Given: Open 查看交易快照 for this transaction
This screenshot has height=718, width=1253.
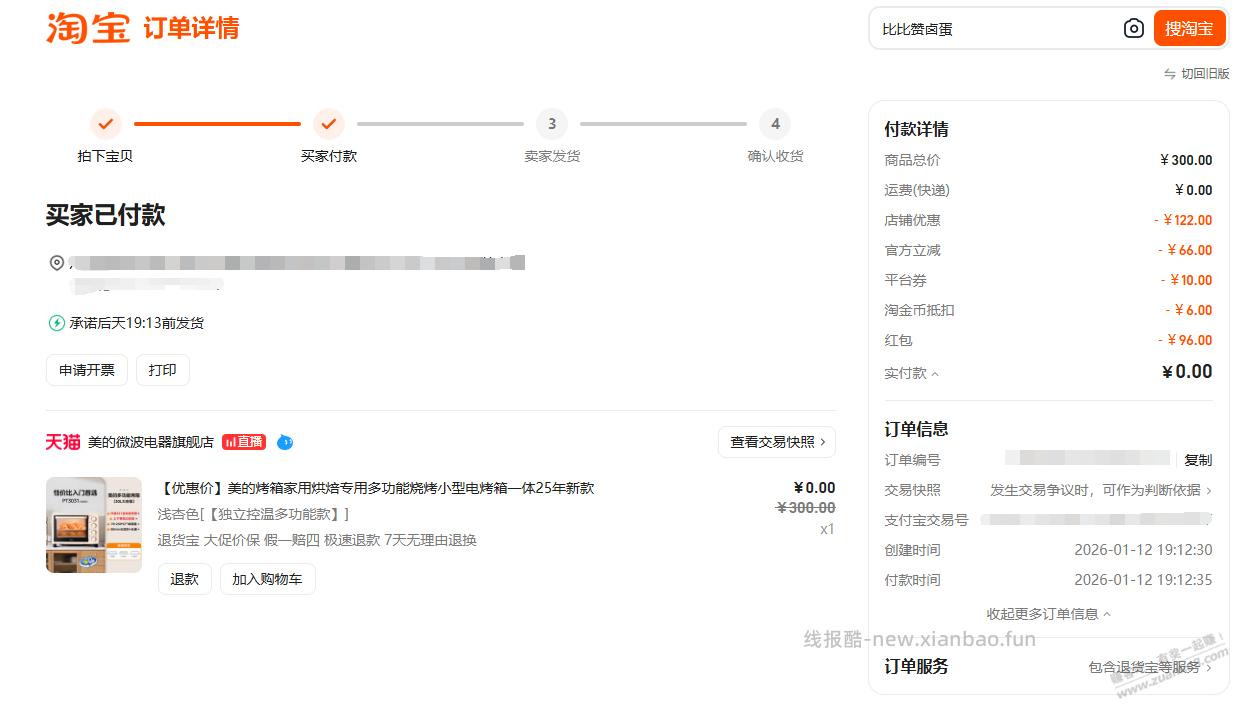Looking at the screenshot, I should [777, 441].
